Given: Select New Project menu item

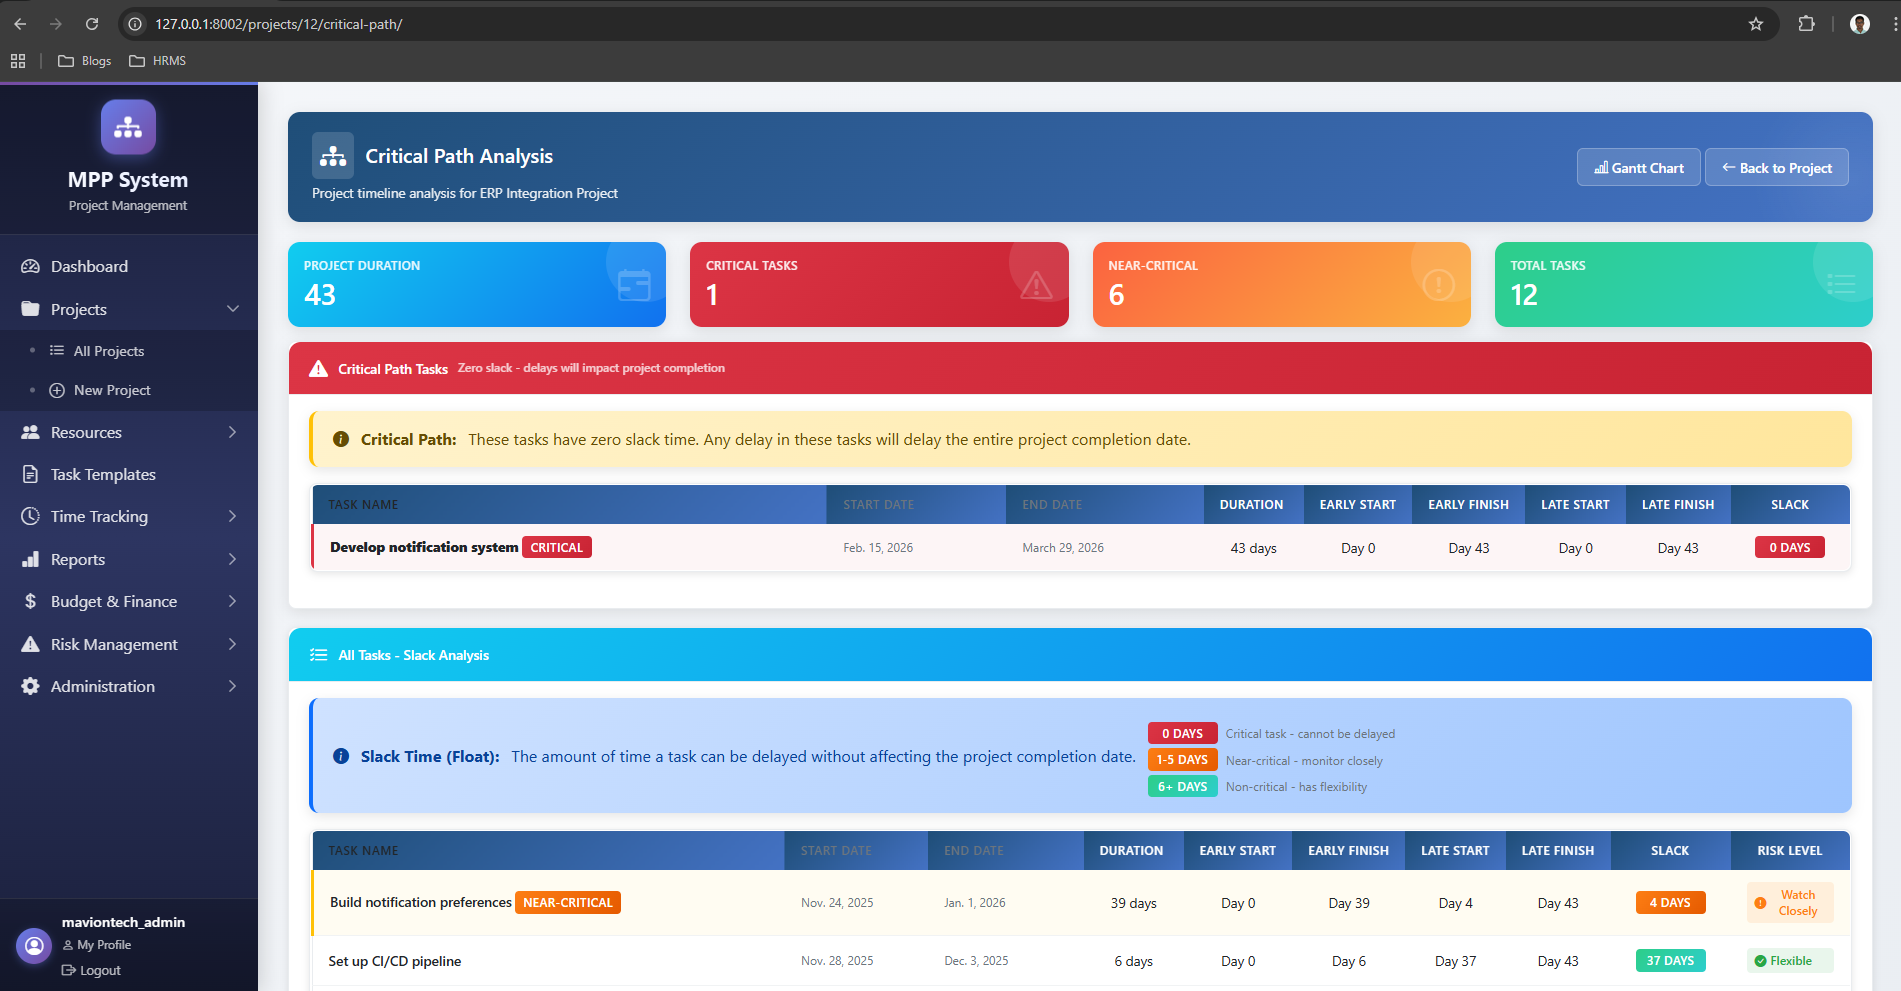Looking at the screenshot, I should pyautogui.click(x=111, y=390).
